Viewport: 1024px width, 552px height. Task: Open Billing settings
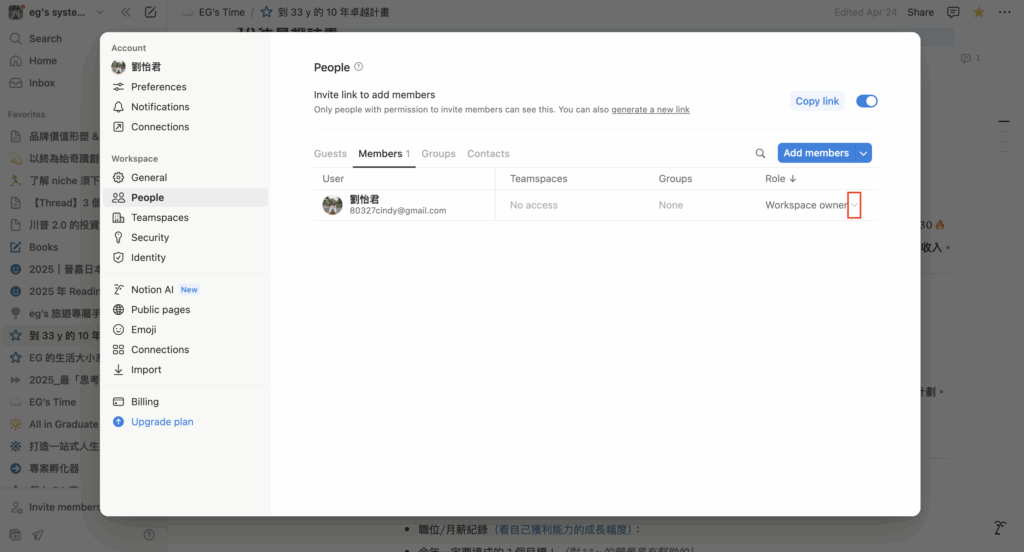(x=145, y=401)
